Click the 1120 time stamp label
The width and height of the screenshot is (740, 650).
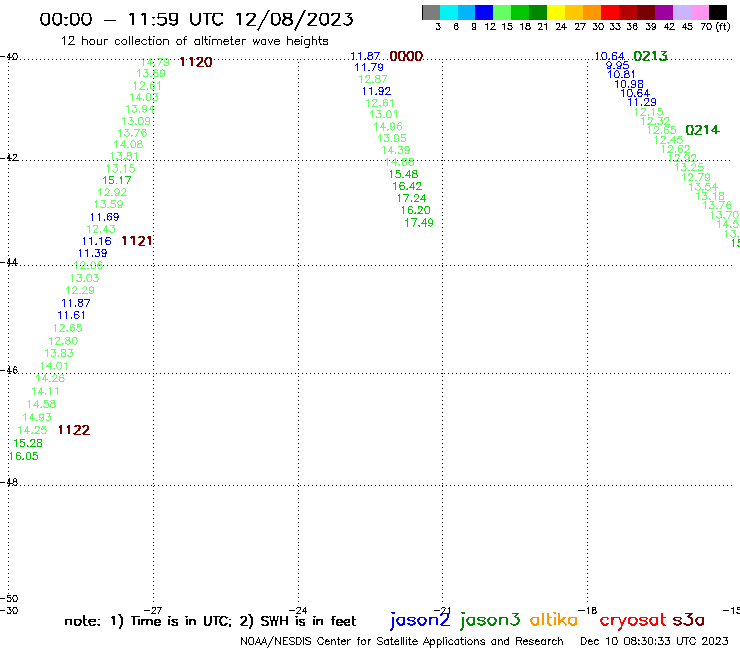[196, 62]
